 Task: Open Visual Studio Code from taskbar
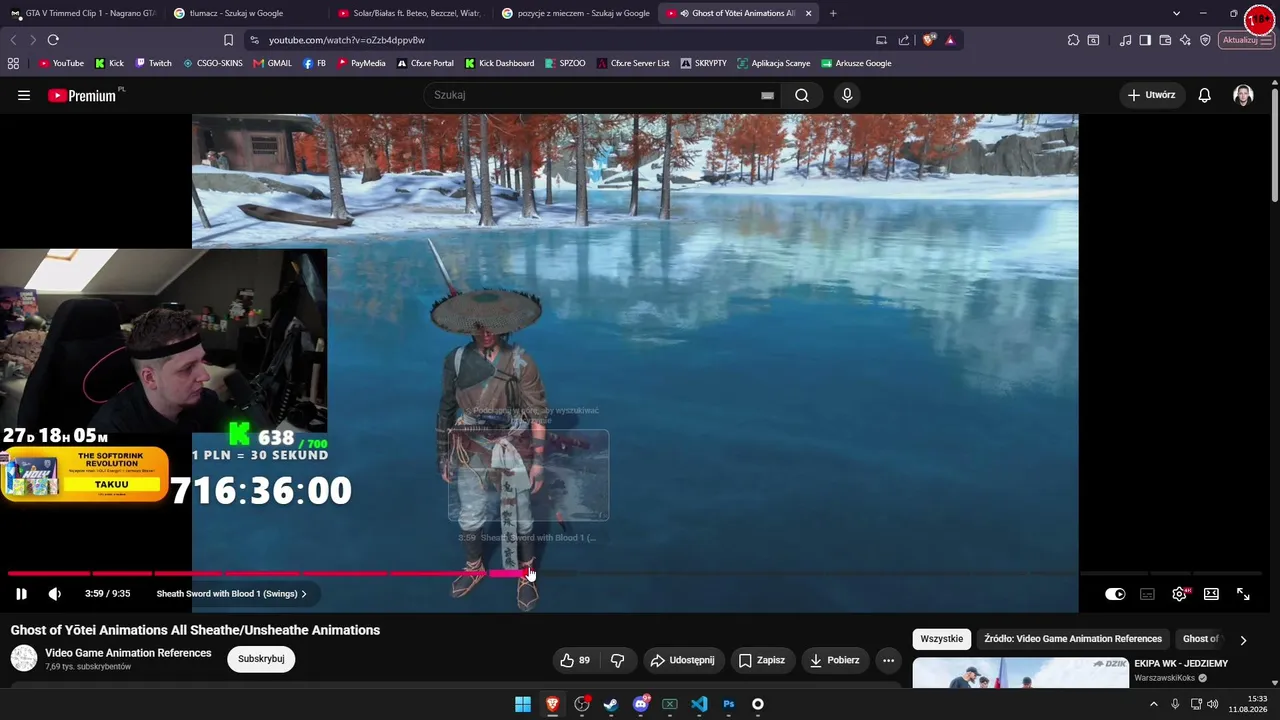pyautogui.click(x=699, y=704)
